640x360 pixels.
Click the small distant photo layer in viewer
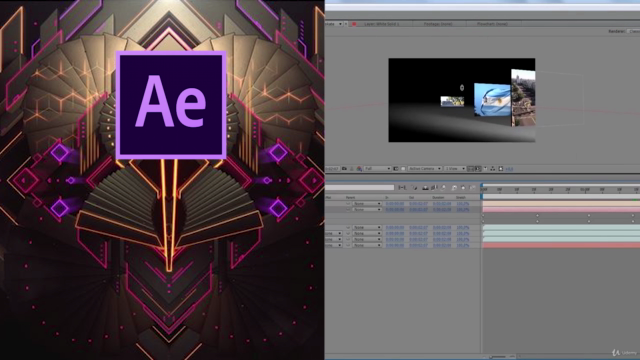click(x=452, y=101)
